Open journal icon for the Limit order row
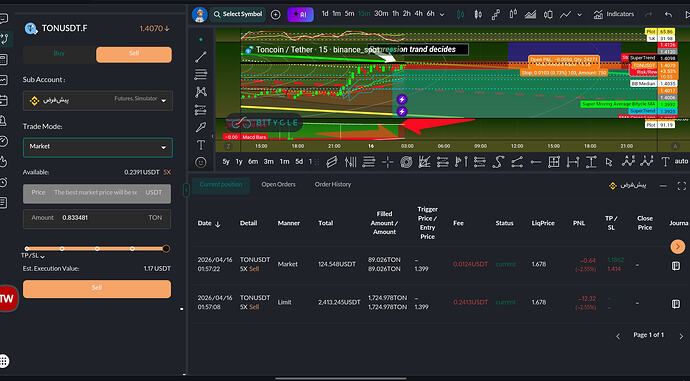The width and height of the screenshot is (690, 381). point(675,304)
